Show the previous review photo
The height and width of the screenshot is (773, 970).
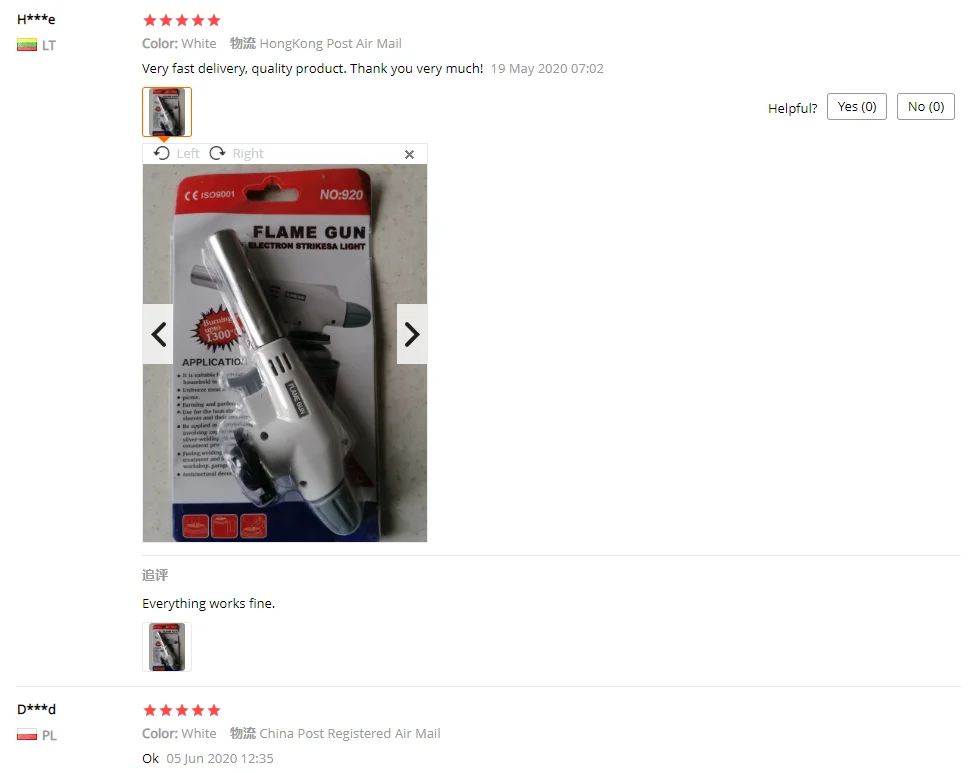(158, 335)
